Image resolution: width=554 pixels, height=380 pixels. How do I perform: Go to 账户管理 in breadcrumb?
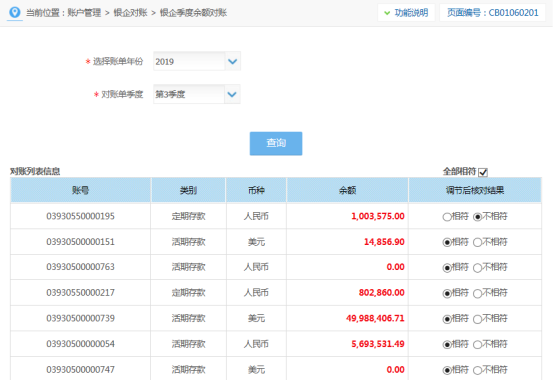[x=84, y=13]
